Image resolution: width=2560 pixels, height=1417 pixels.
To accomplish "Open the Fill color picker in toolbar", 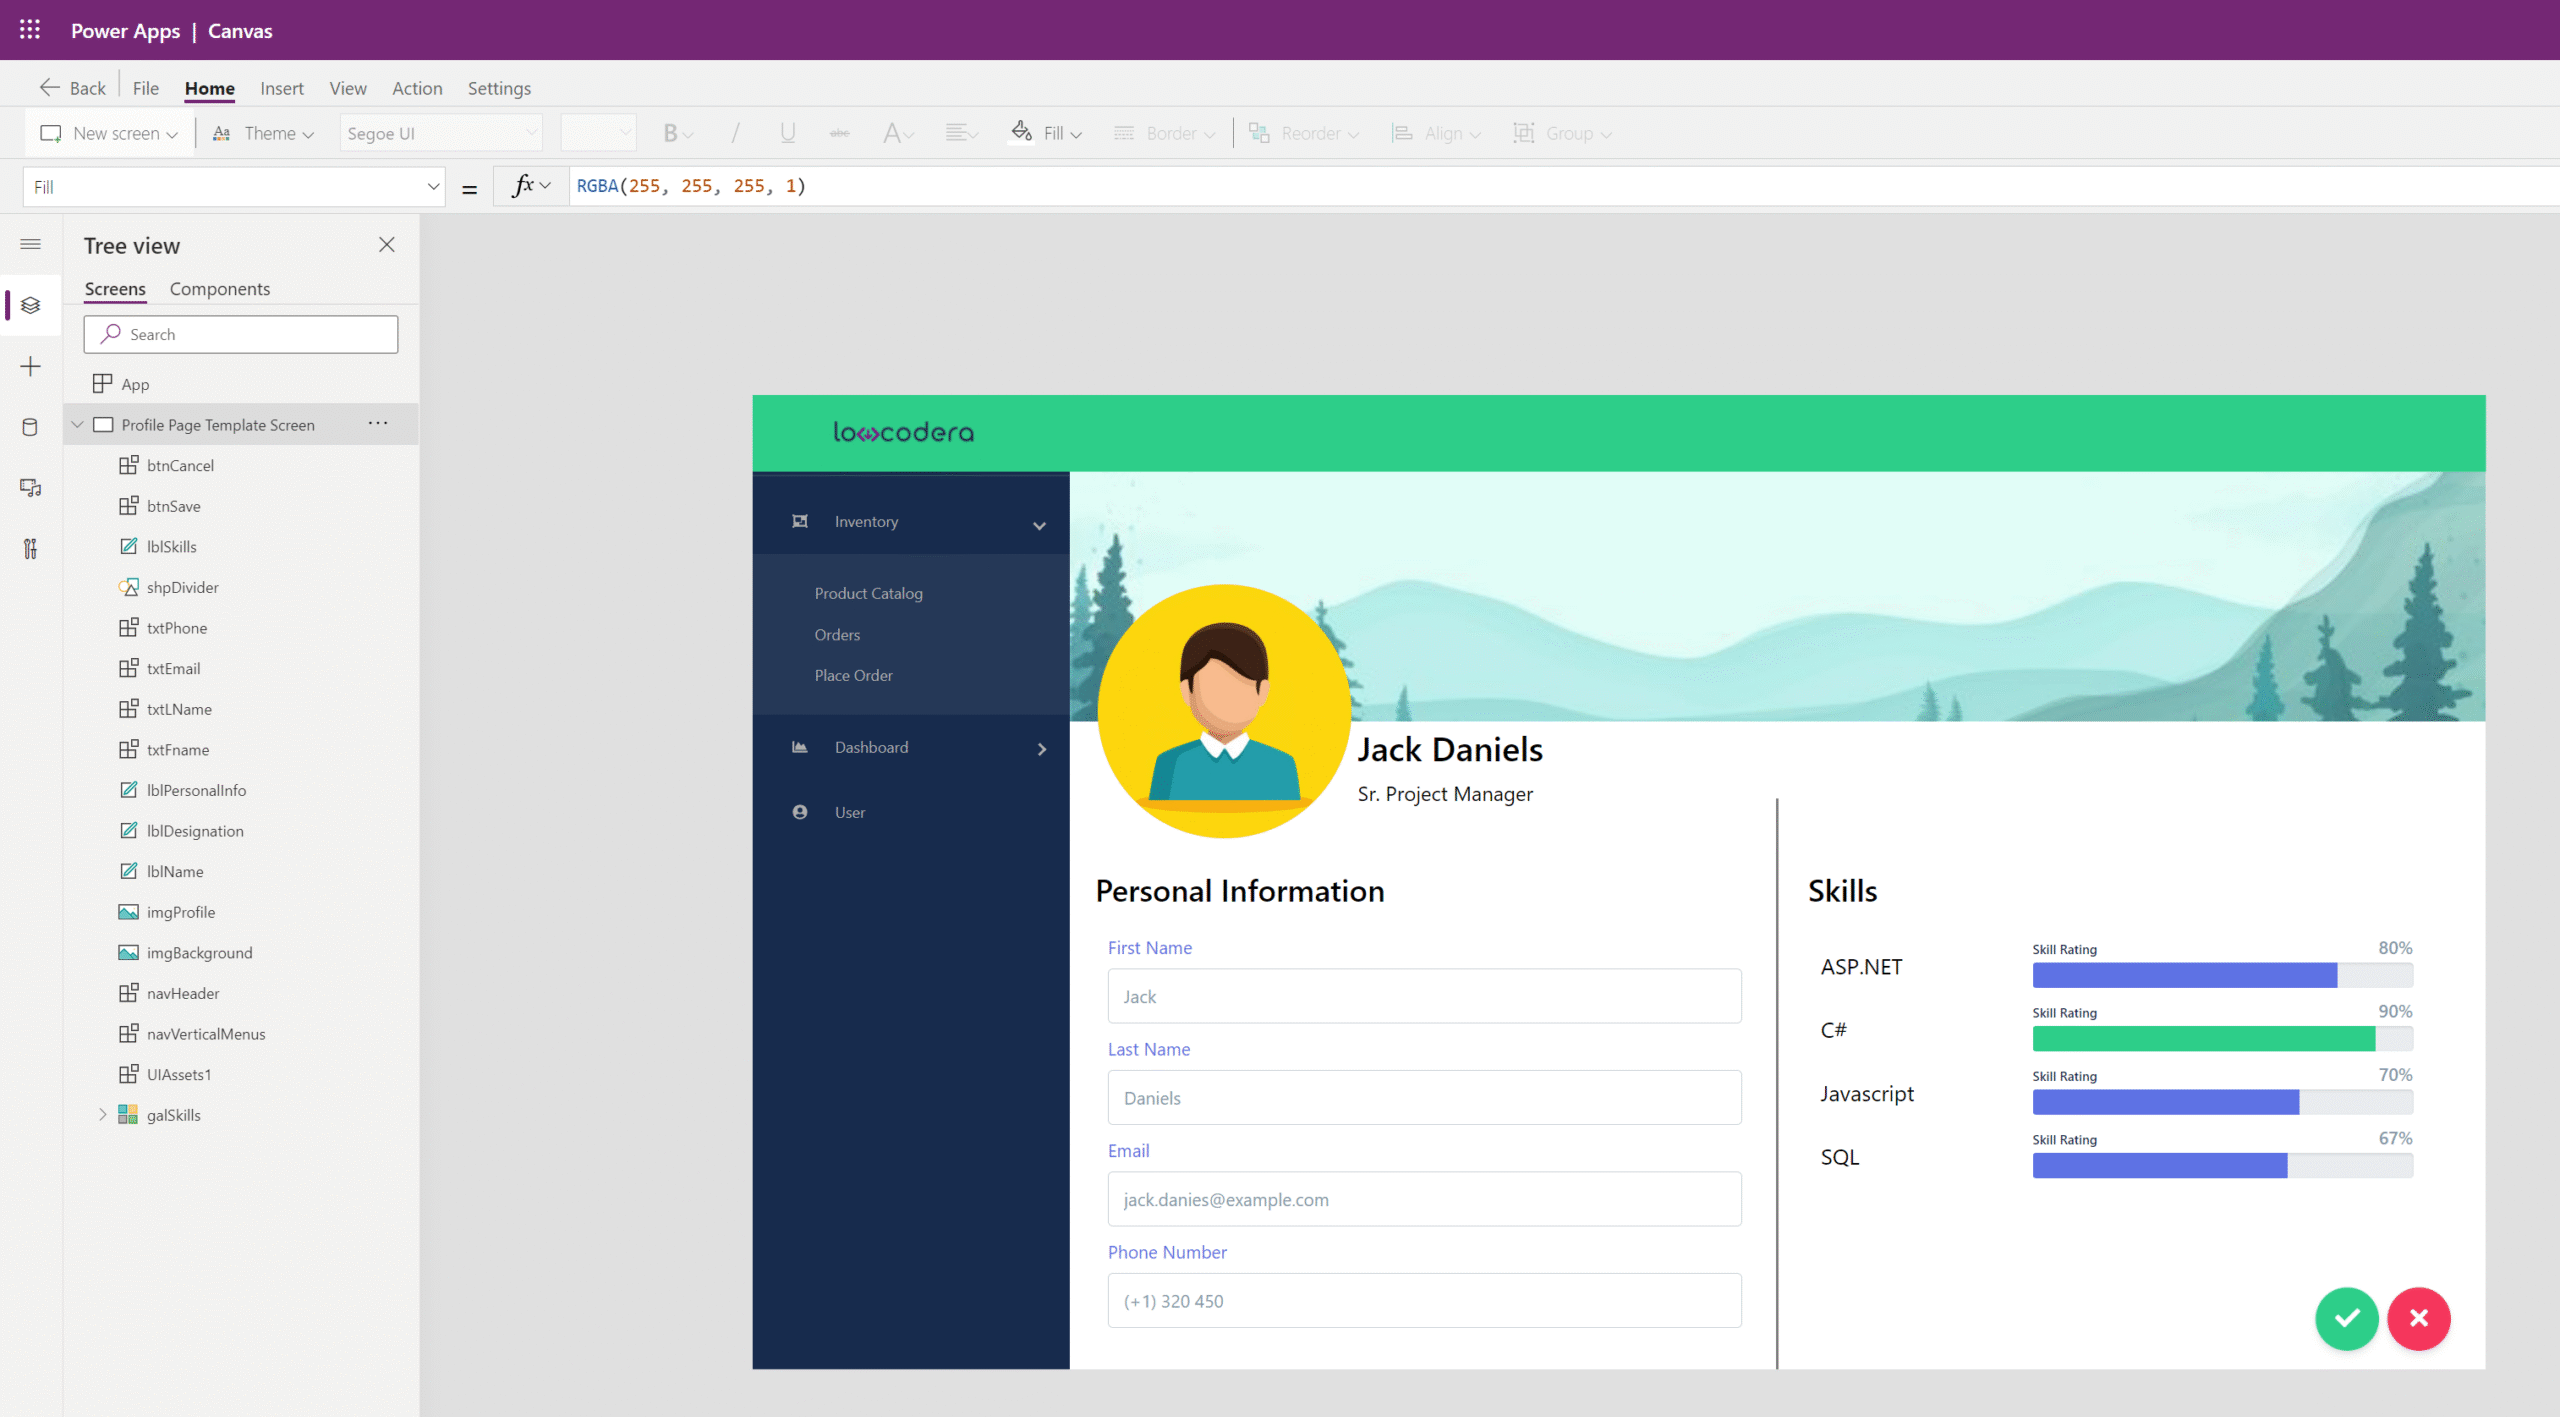I will [1046, 134].
